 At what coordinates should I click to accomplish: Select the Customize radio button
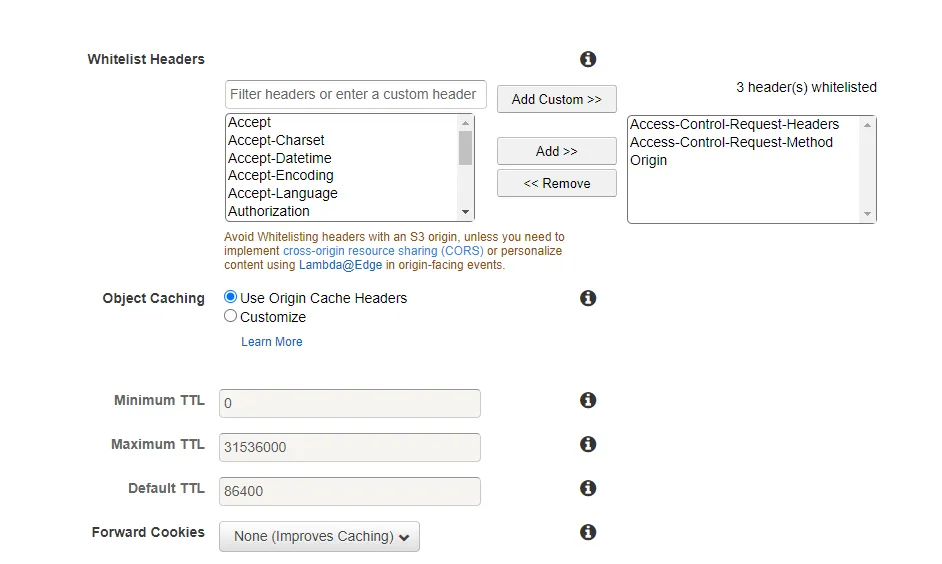coord(231,316)
